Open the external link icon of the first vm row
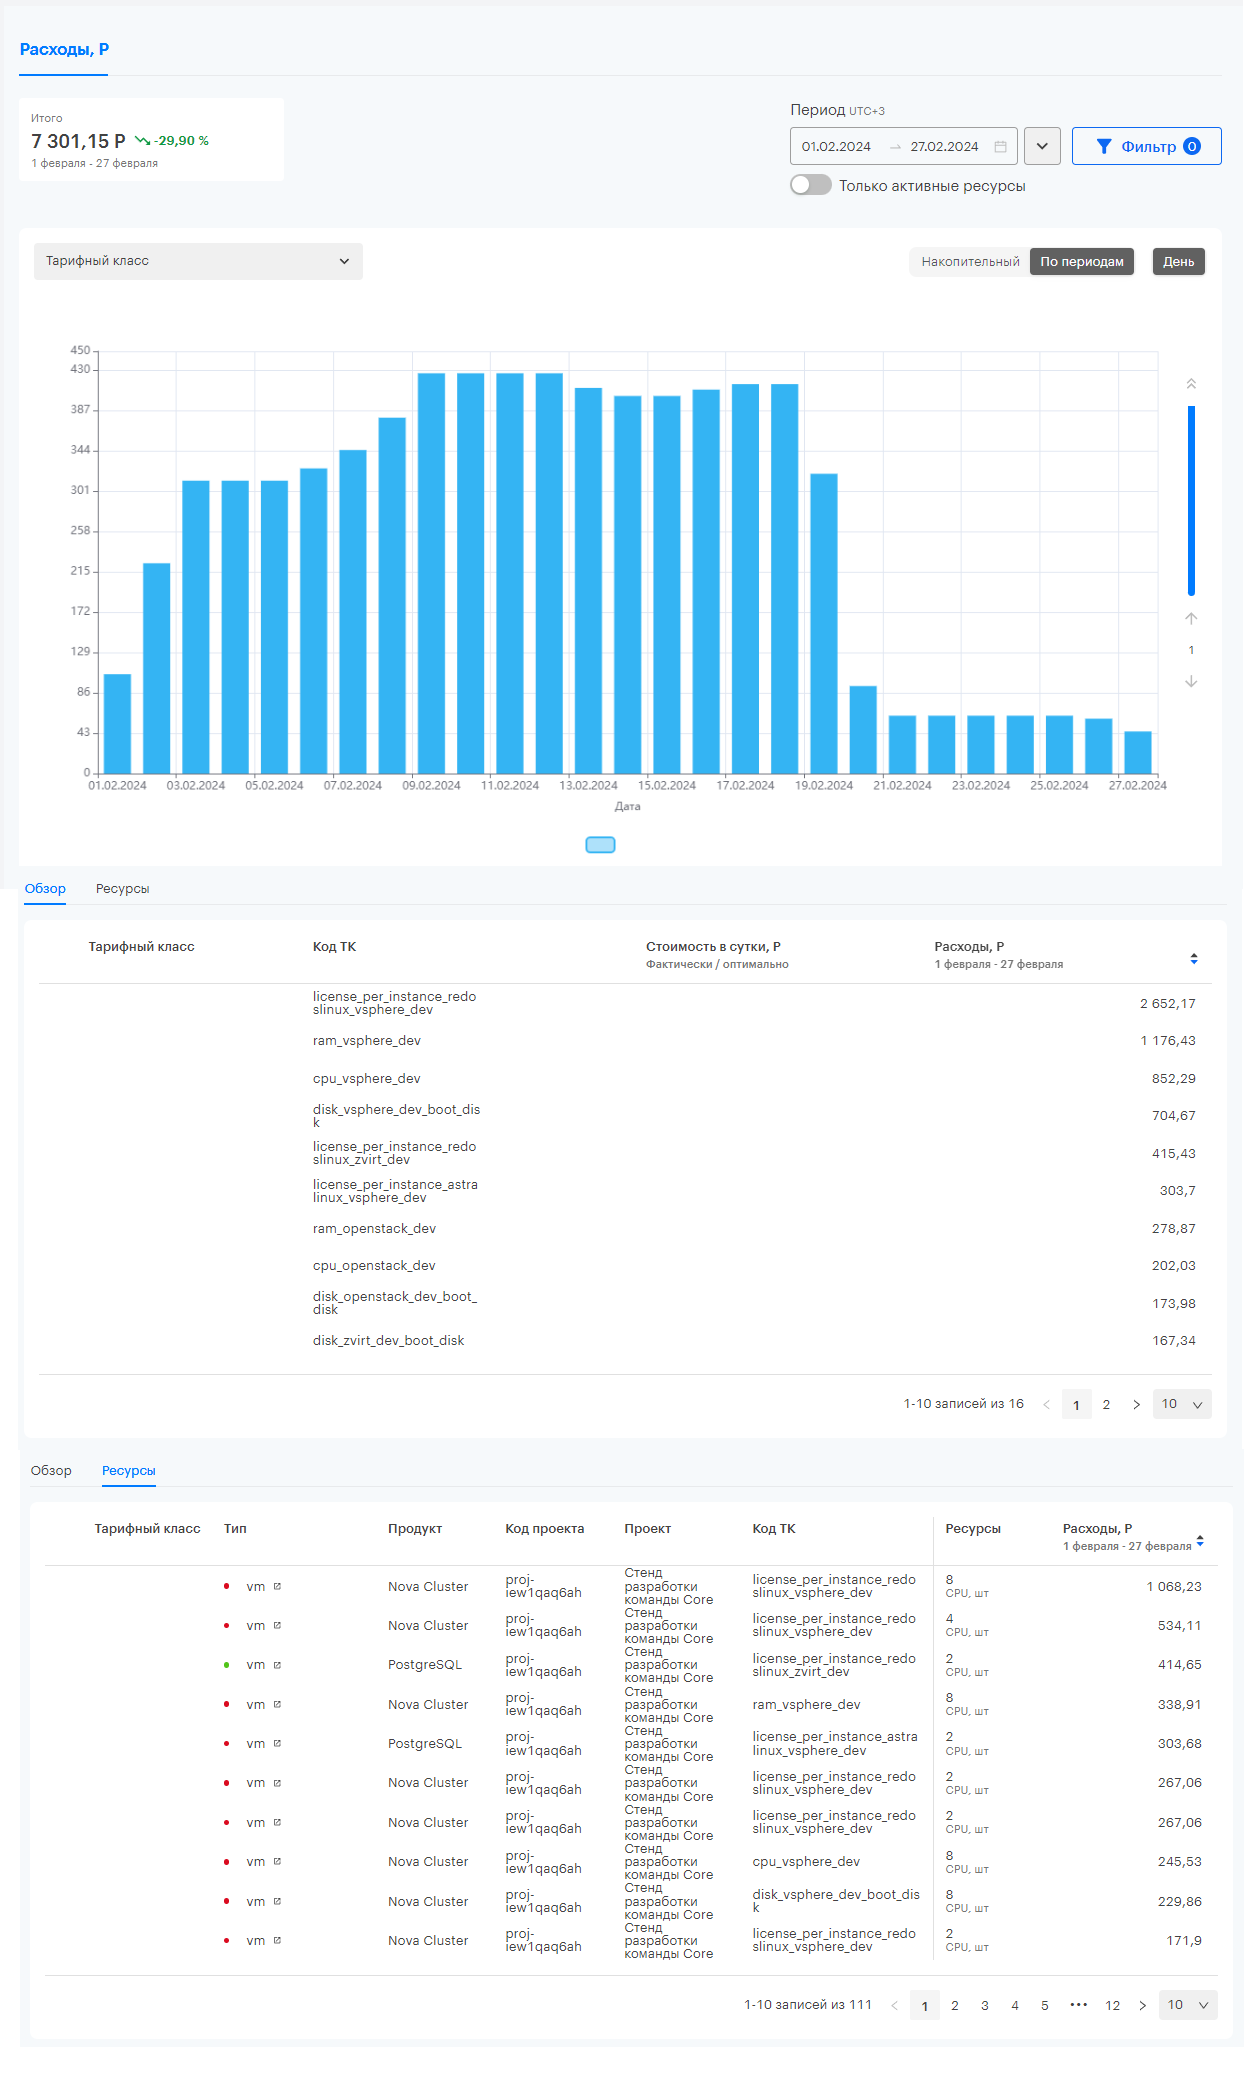The width and height of the screenshot is (1244, 2080). pos(277,1586)
